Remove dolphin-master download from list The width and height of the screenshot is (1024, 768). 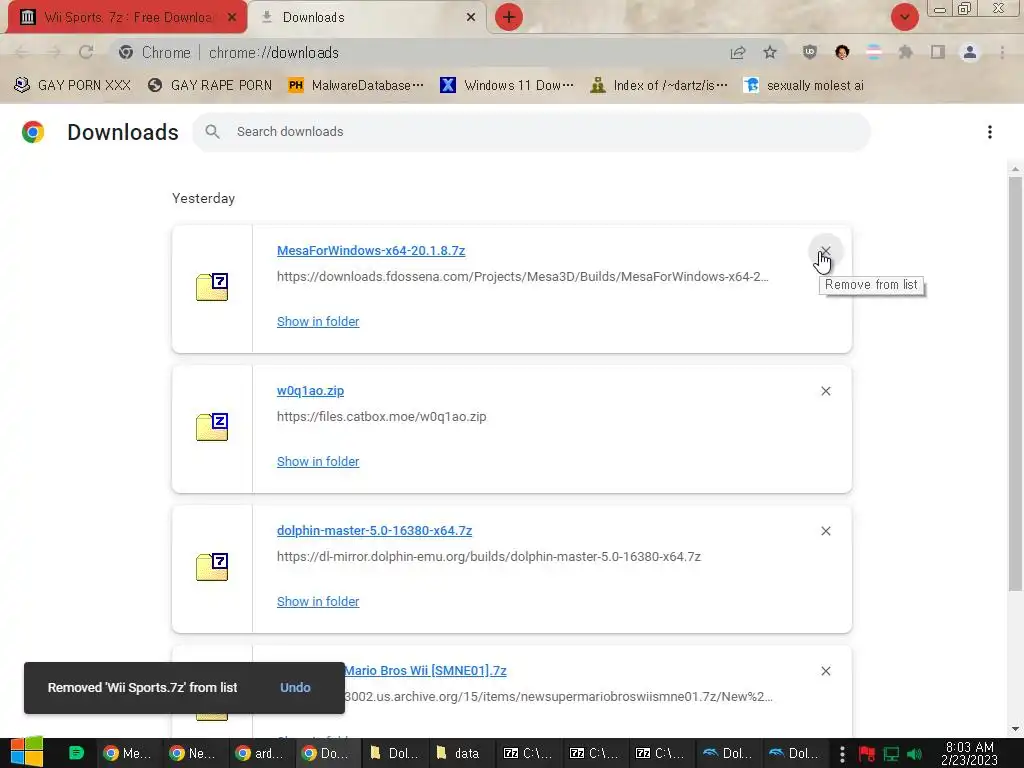click(825, 531)
